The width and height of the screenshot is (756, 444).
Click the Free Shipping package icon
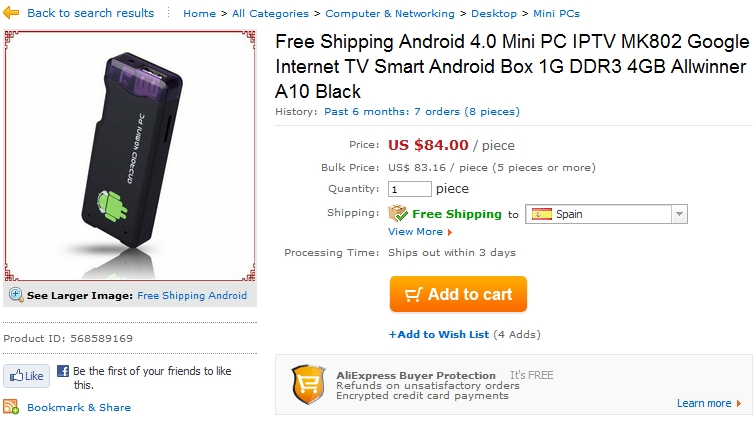pos(398,213)
